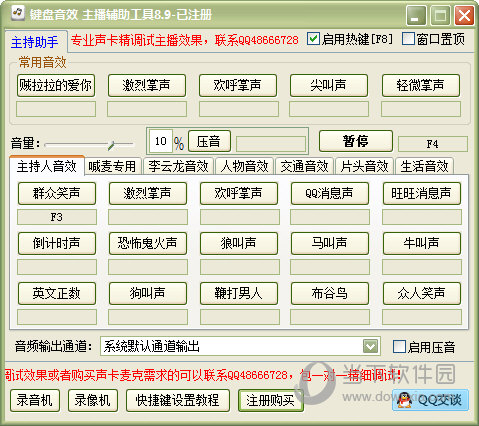The height and width of the screenshot is (426, 479).
Task: Play 狼叫声 sound effect
Action: [x=239, y=243]
